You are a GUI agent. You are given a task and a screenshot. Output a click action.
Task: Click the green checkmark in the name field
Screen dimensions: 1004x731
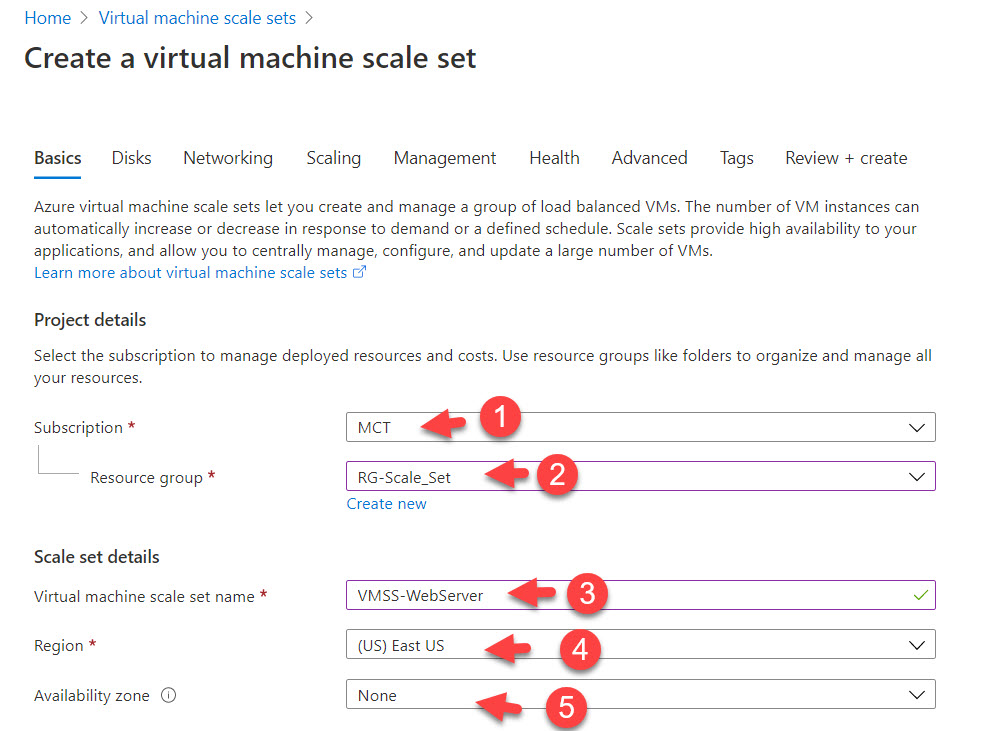click(x=920, y=596)
